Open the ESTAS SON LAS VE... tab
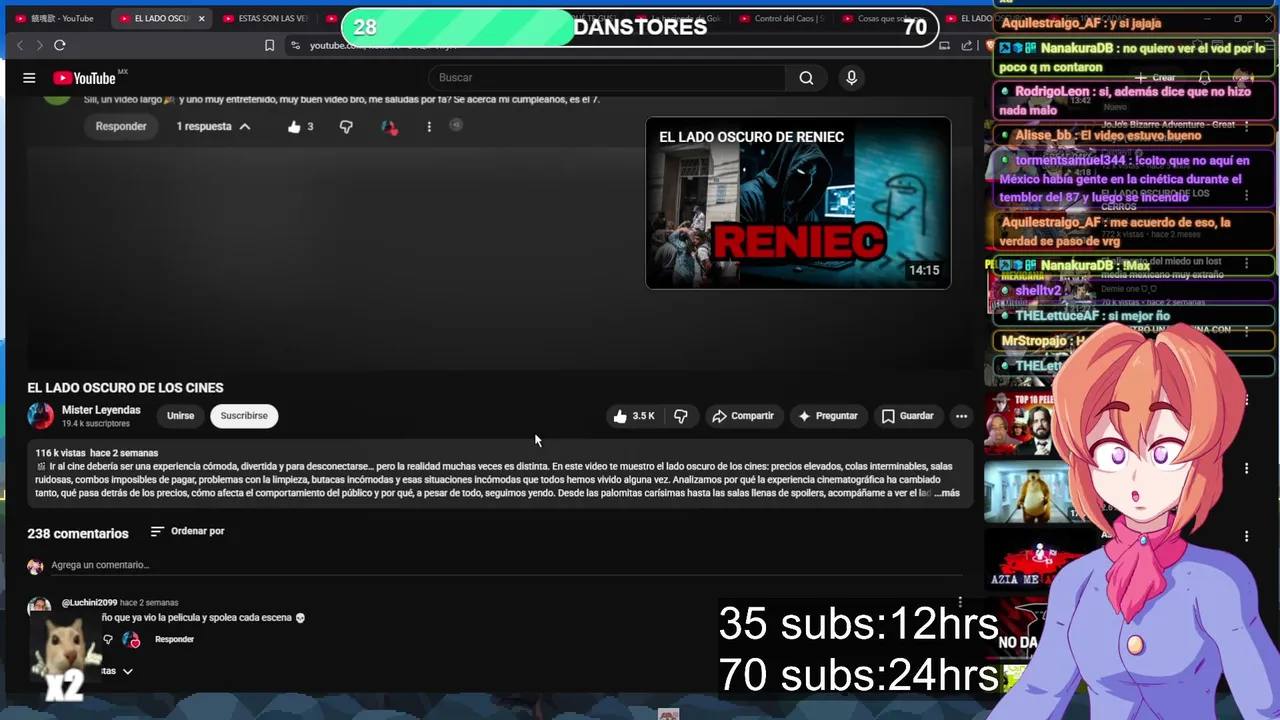Image resolution: width=1280 pixels, height=720 pixels. coord(266,18)
